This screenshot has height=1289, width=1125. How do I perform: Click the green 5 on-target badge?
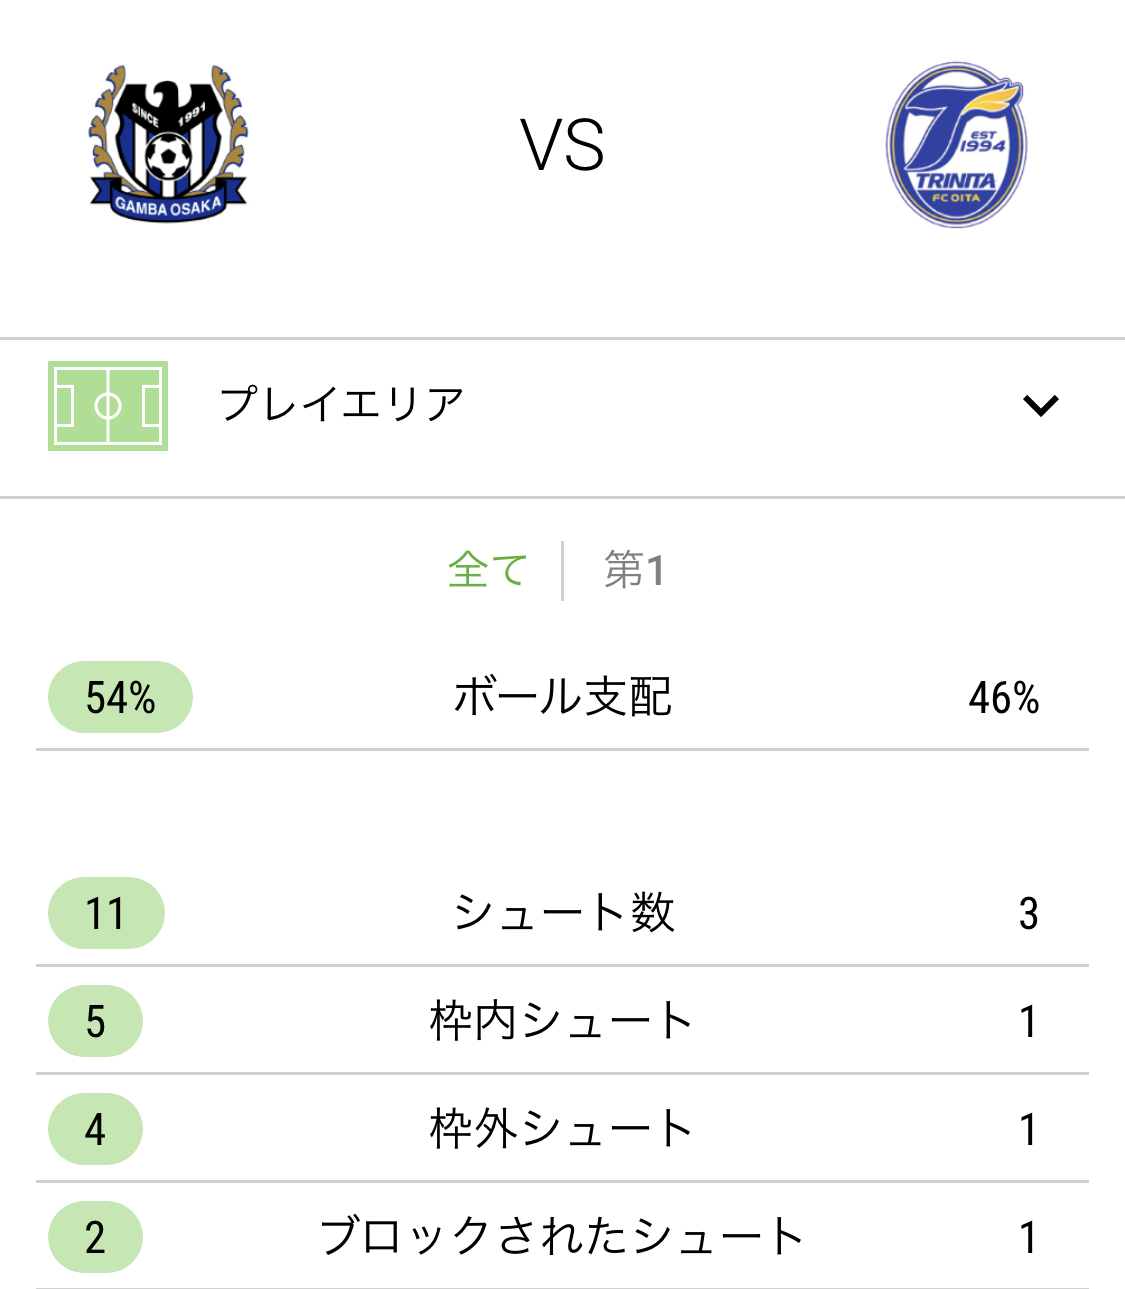[96, 1021]
